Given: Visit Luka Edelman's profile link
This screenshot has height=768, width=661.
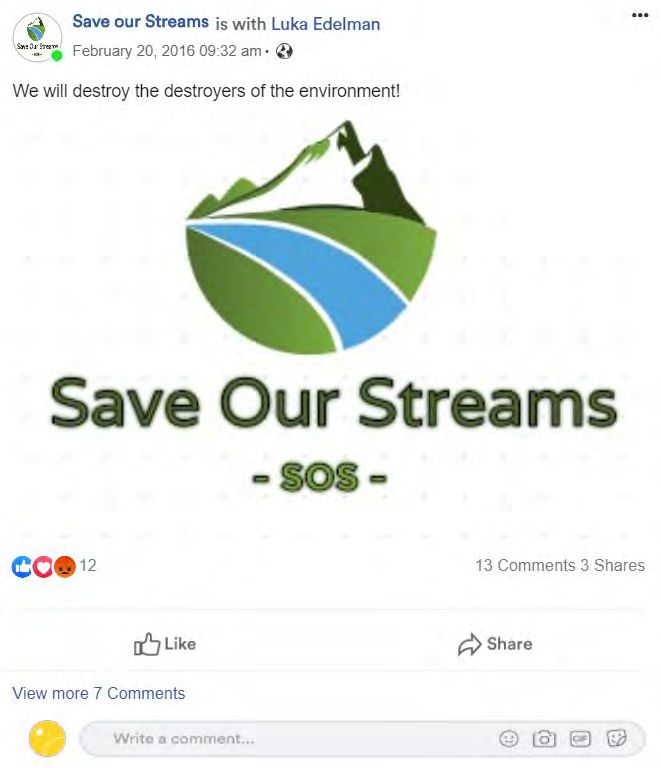Looking at the screenshot, I should [x=326, y=24].
